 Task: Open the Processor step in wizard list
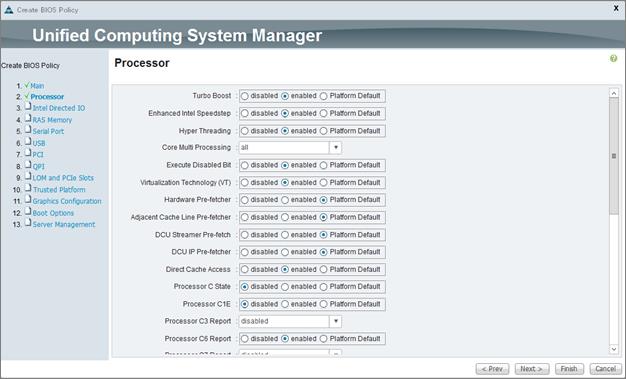tap(47, 97)
